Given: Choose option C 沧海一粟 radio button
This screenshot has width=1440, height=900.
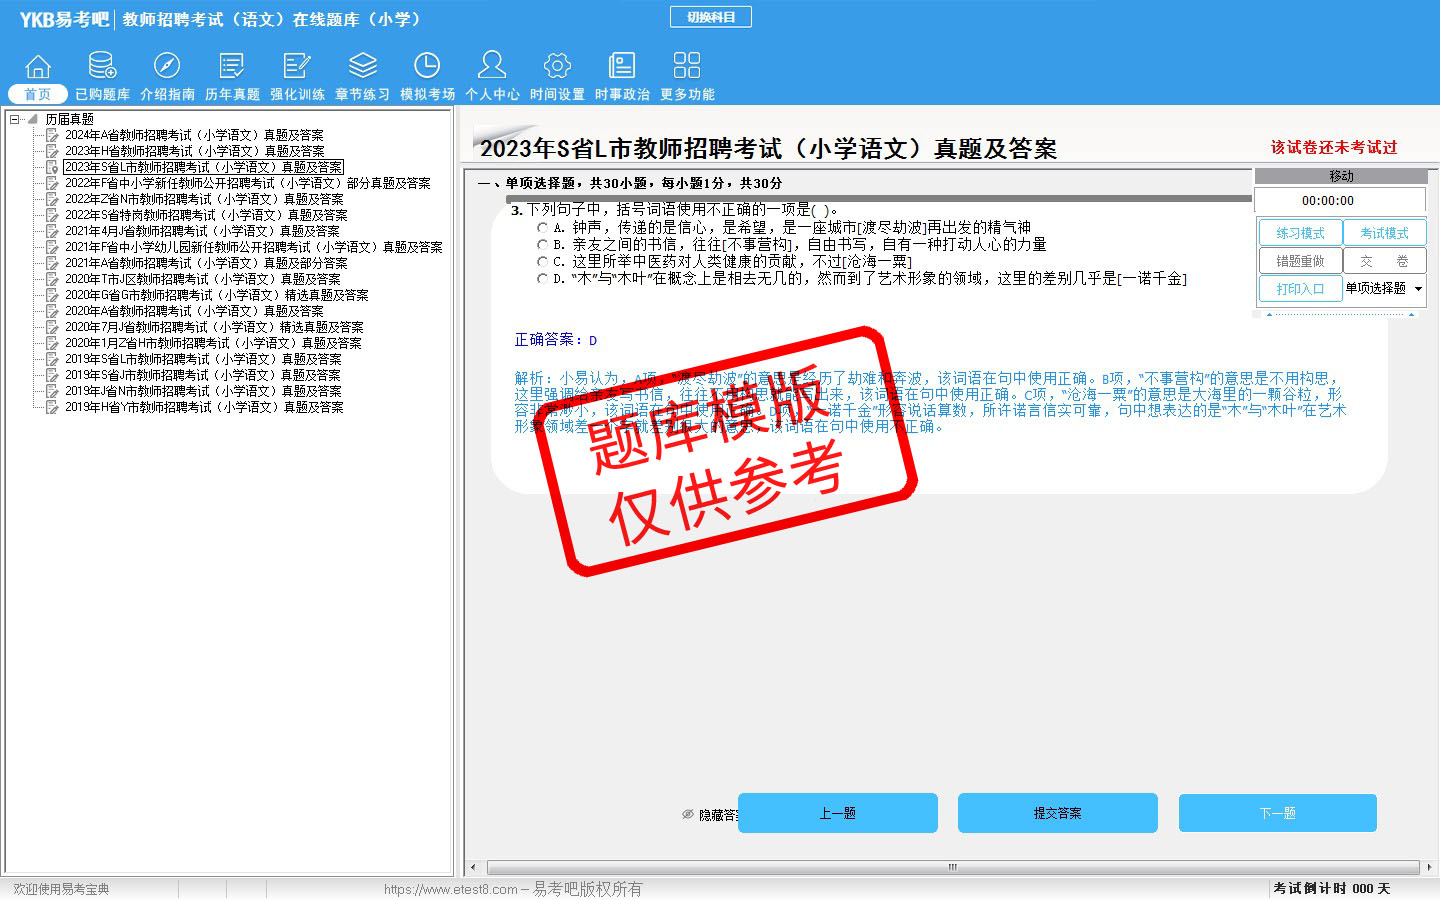Looking at the screenshot, I should pos(542,262).
